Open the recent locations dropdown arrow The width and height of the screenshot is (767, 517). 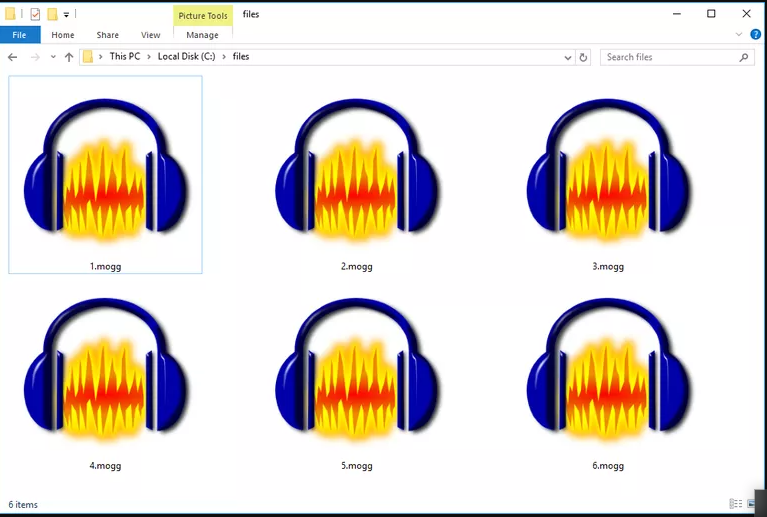[x=53, y=57]
